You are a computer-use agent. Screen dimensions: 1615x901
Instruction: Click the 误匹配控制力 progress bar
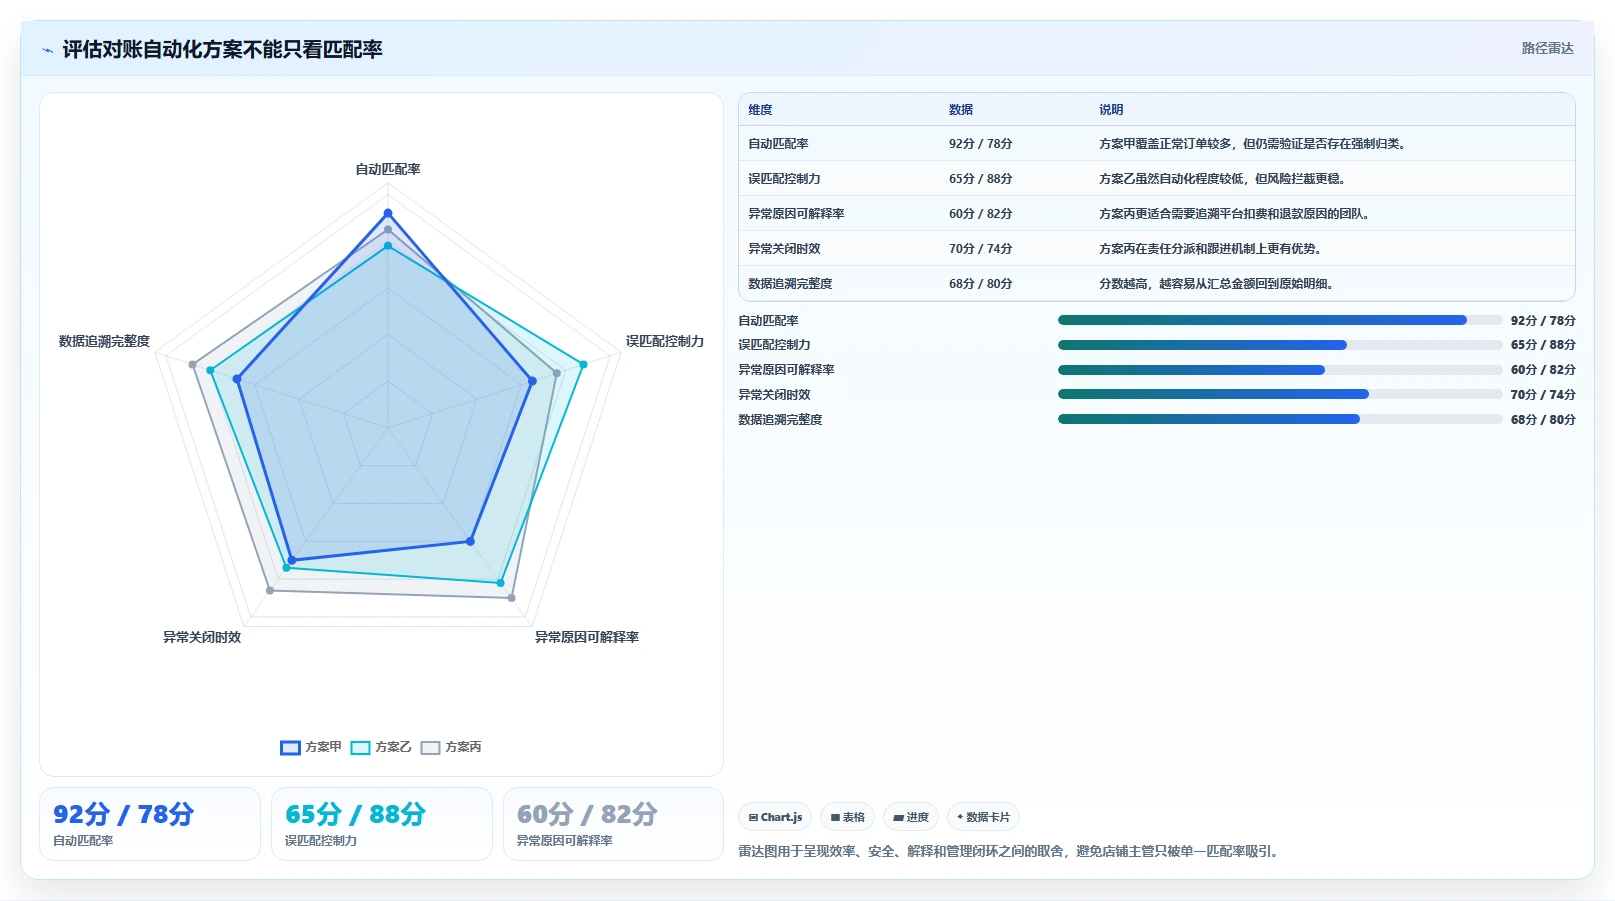click(x=1280, y=345)
